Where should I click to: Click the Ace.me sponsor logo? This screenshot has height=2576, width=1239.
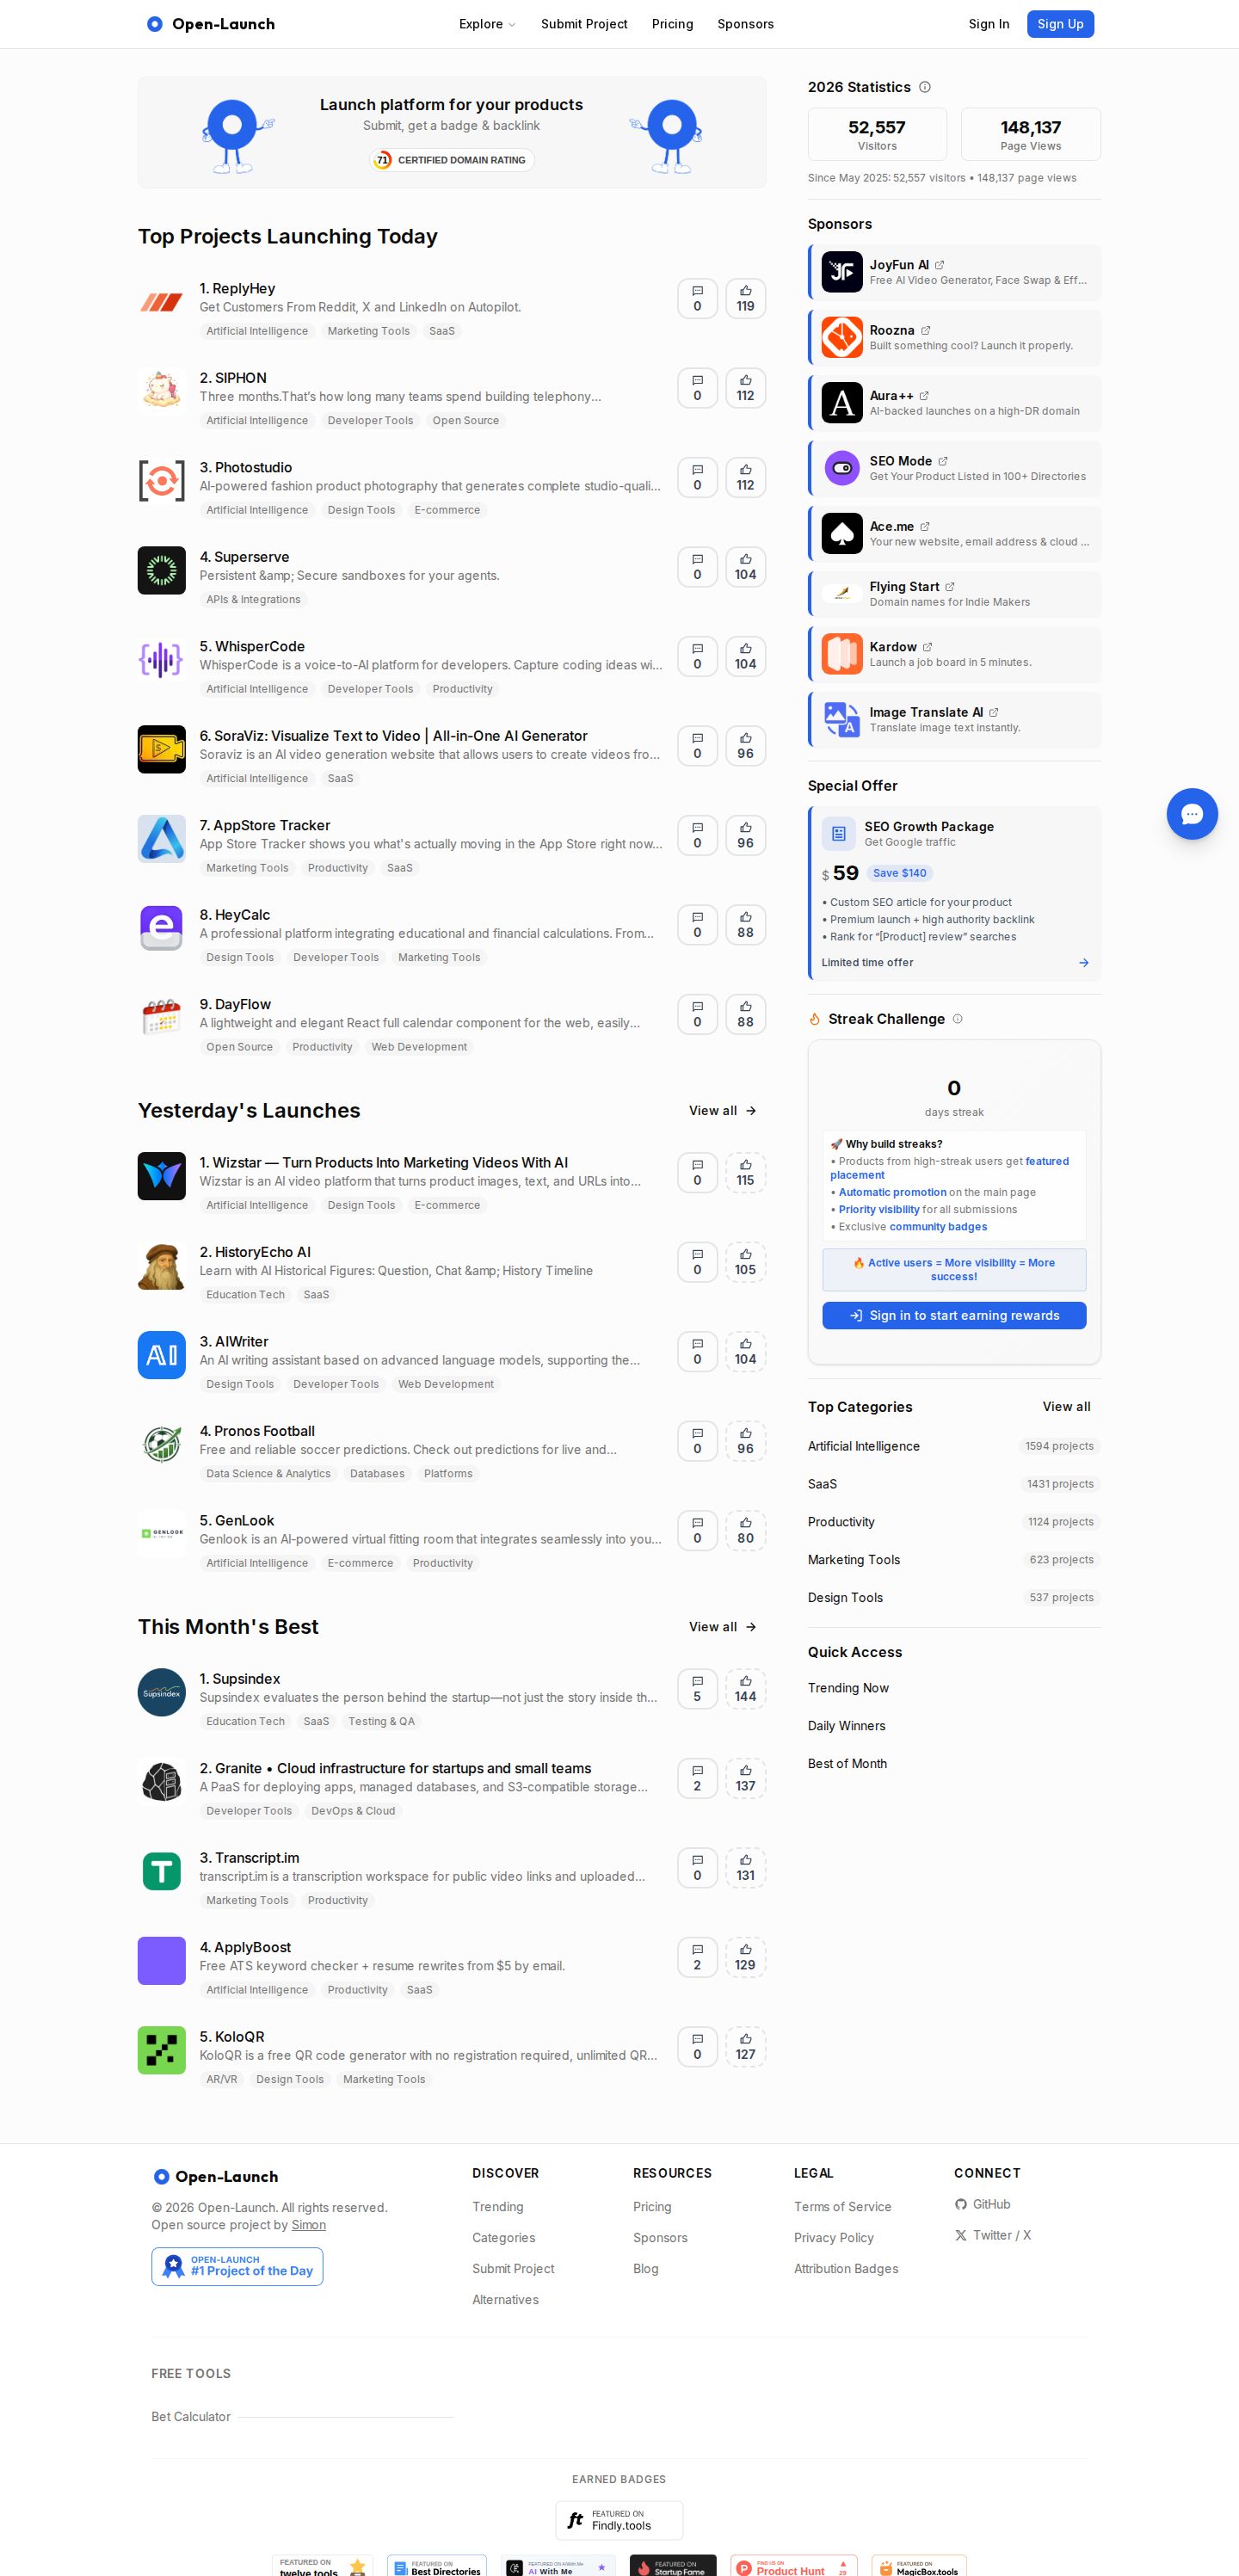tap(842, 533)
